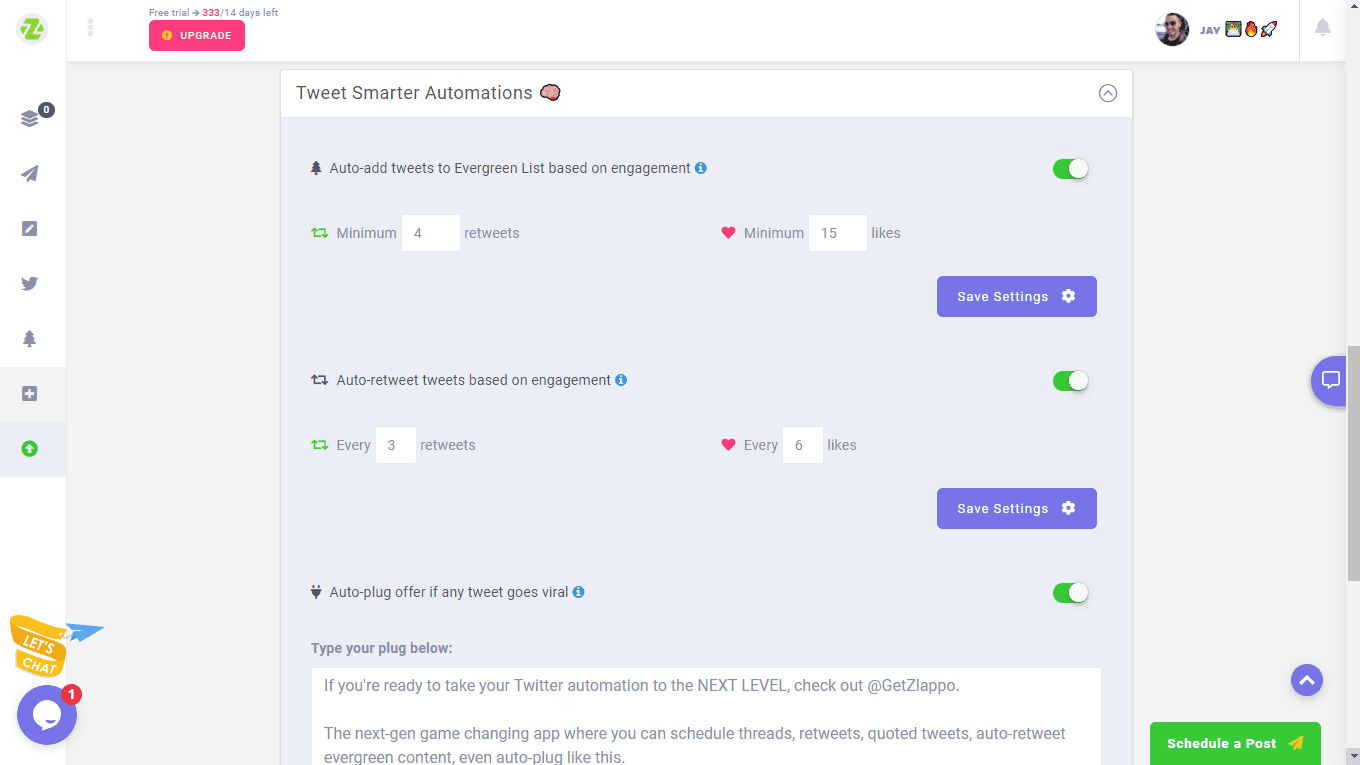Toggle Auto-plug offer if tweet goes viral
The height and width of the screenshot is (765, 1360).
1070,593
